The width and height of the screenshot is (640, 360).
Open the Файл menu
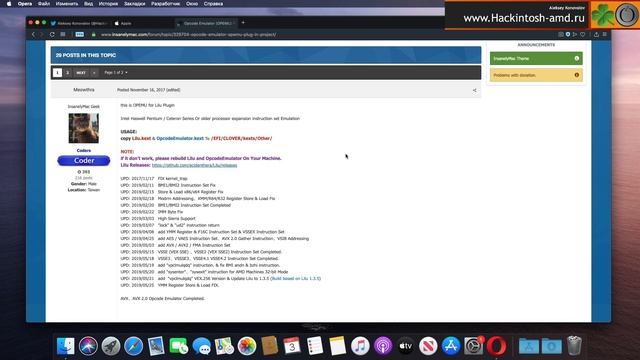[x=44, y=4]
